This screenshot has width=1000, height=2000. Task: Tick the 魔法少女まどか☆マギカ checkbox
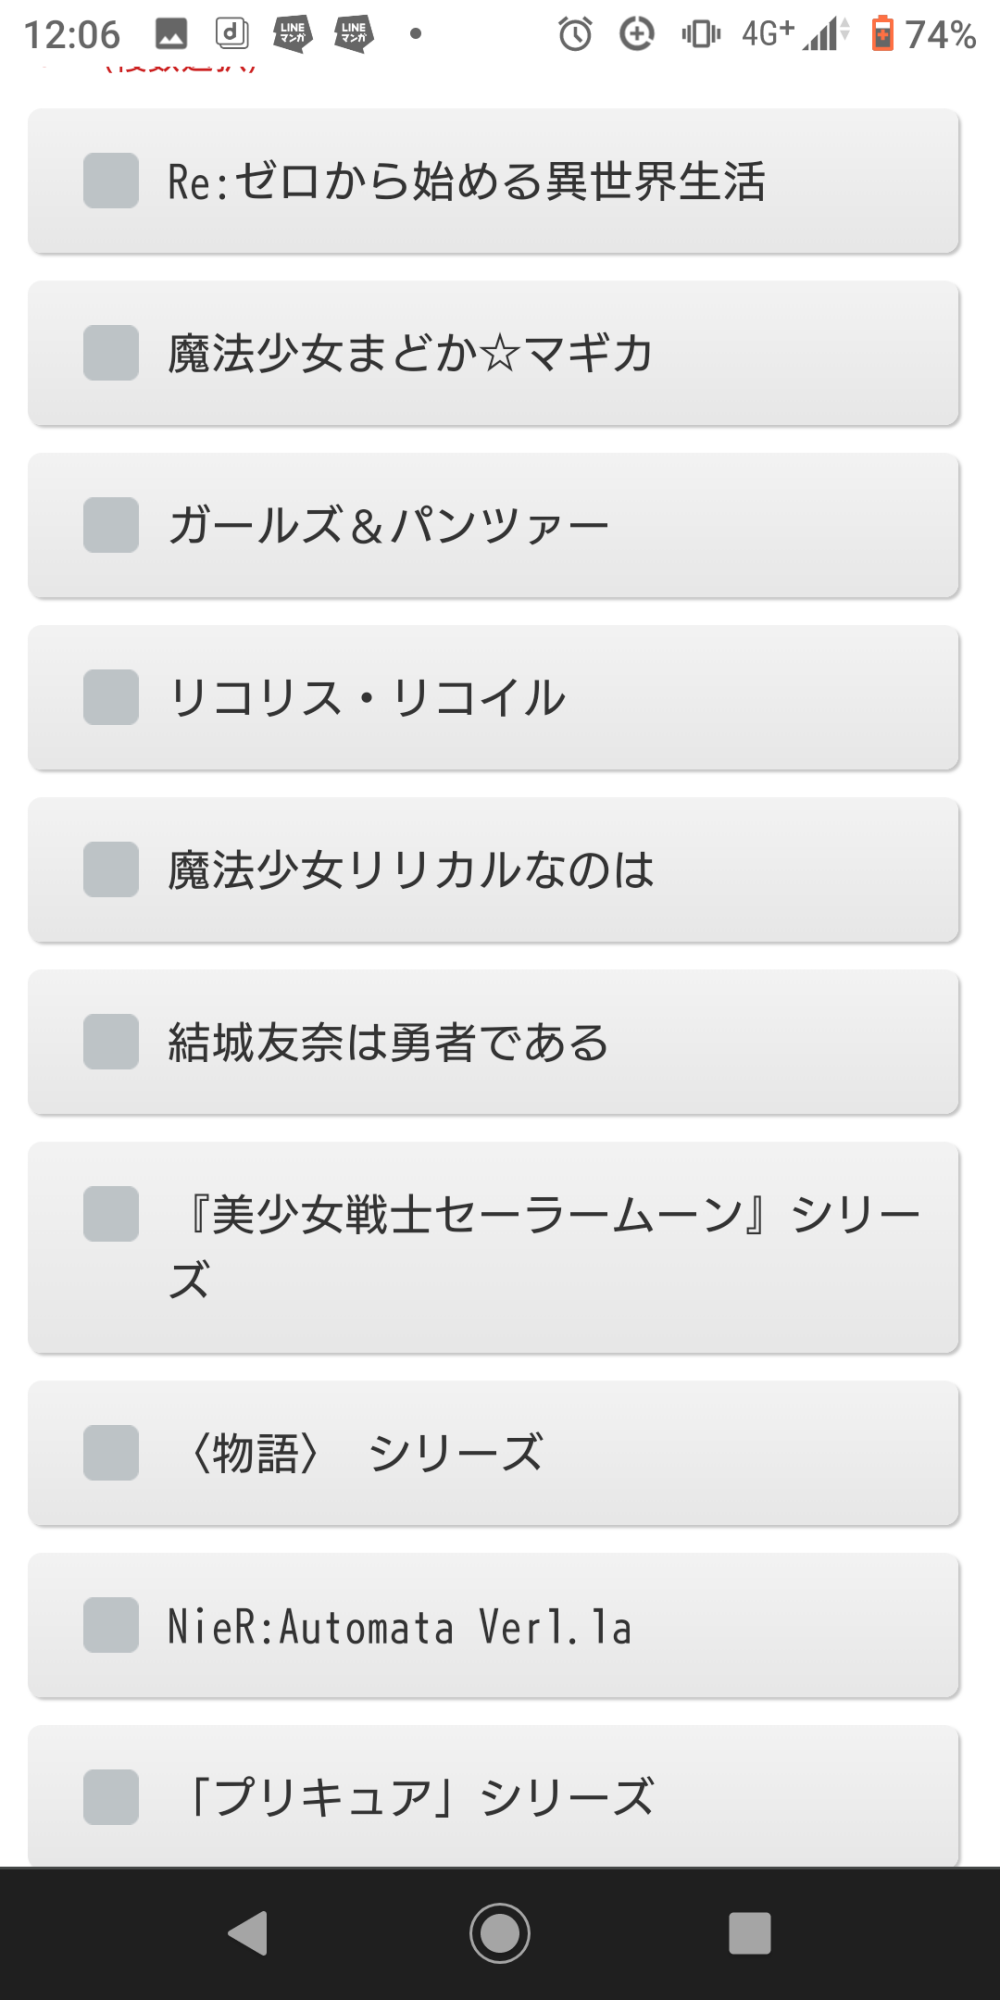[x=111, y=353]
